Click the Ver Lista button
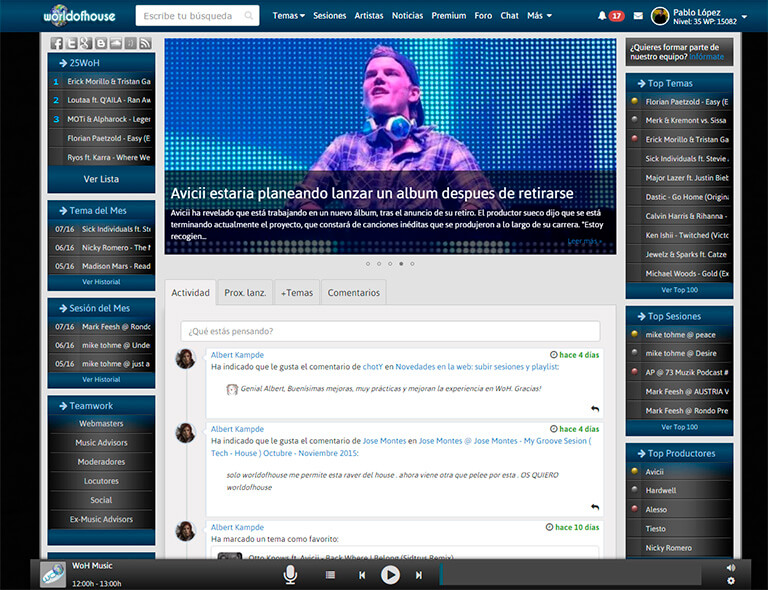The width and height of the screenshot is (768, 590). pos(101,179)
